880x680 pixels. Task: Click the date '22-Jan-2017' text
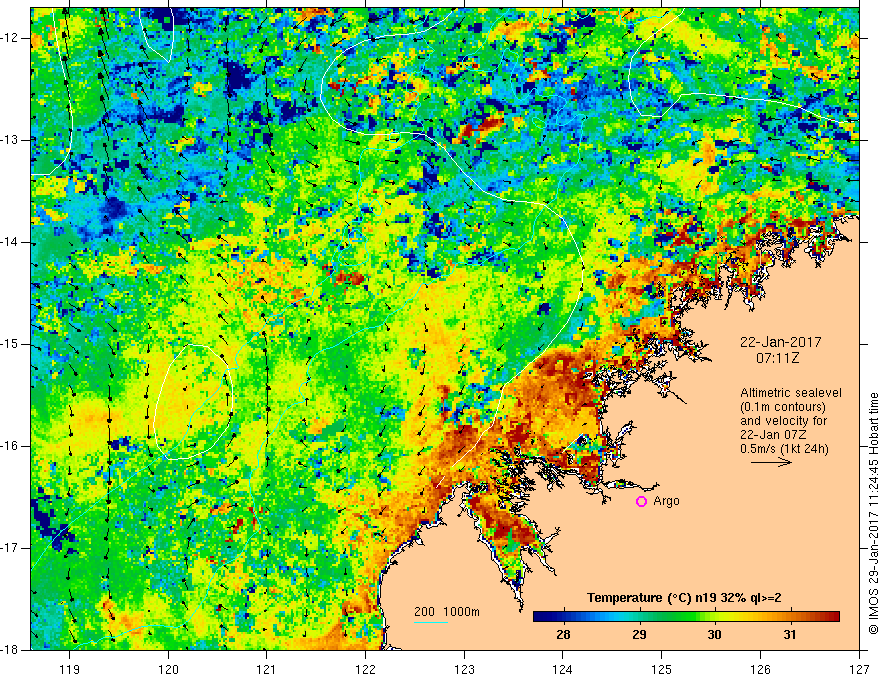[x=781, y=342]
